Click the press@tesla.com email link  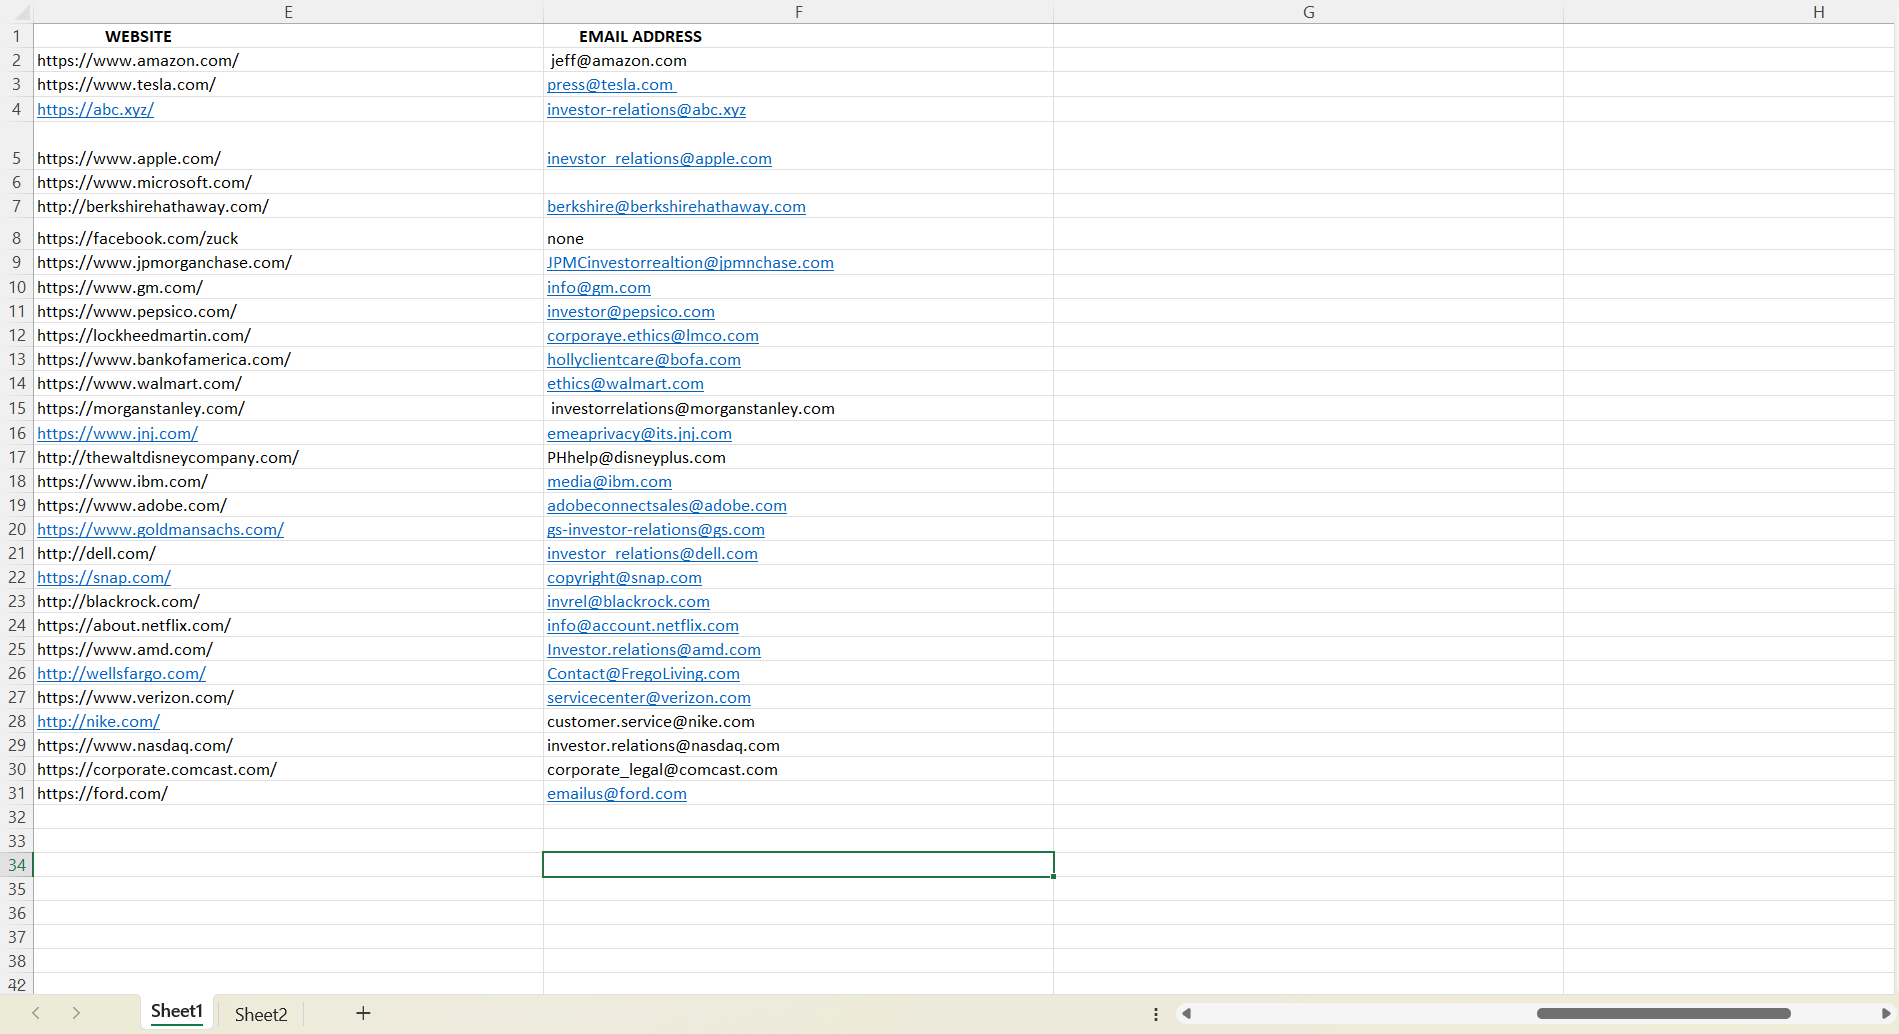coord(611,85)
